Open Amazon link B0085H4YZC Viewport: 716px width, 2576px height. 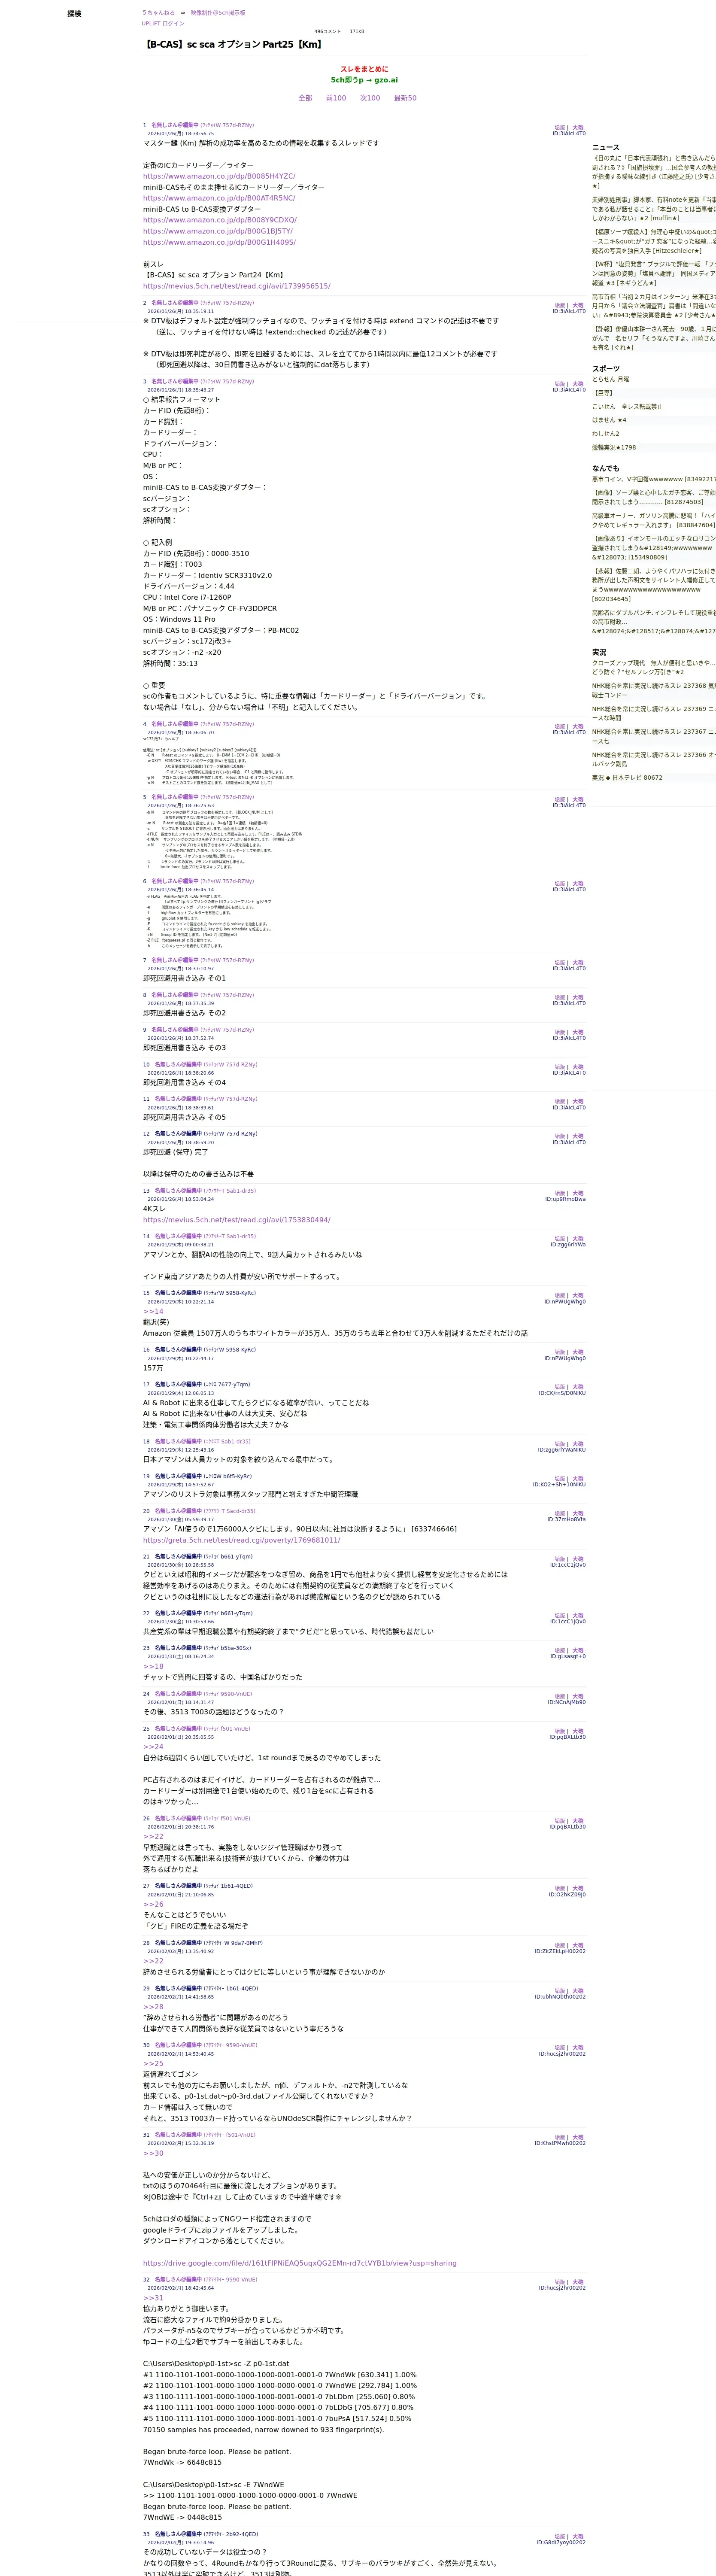click(219, 176)
